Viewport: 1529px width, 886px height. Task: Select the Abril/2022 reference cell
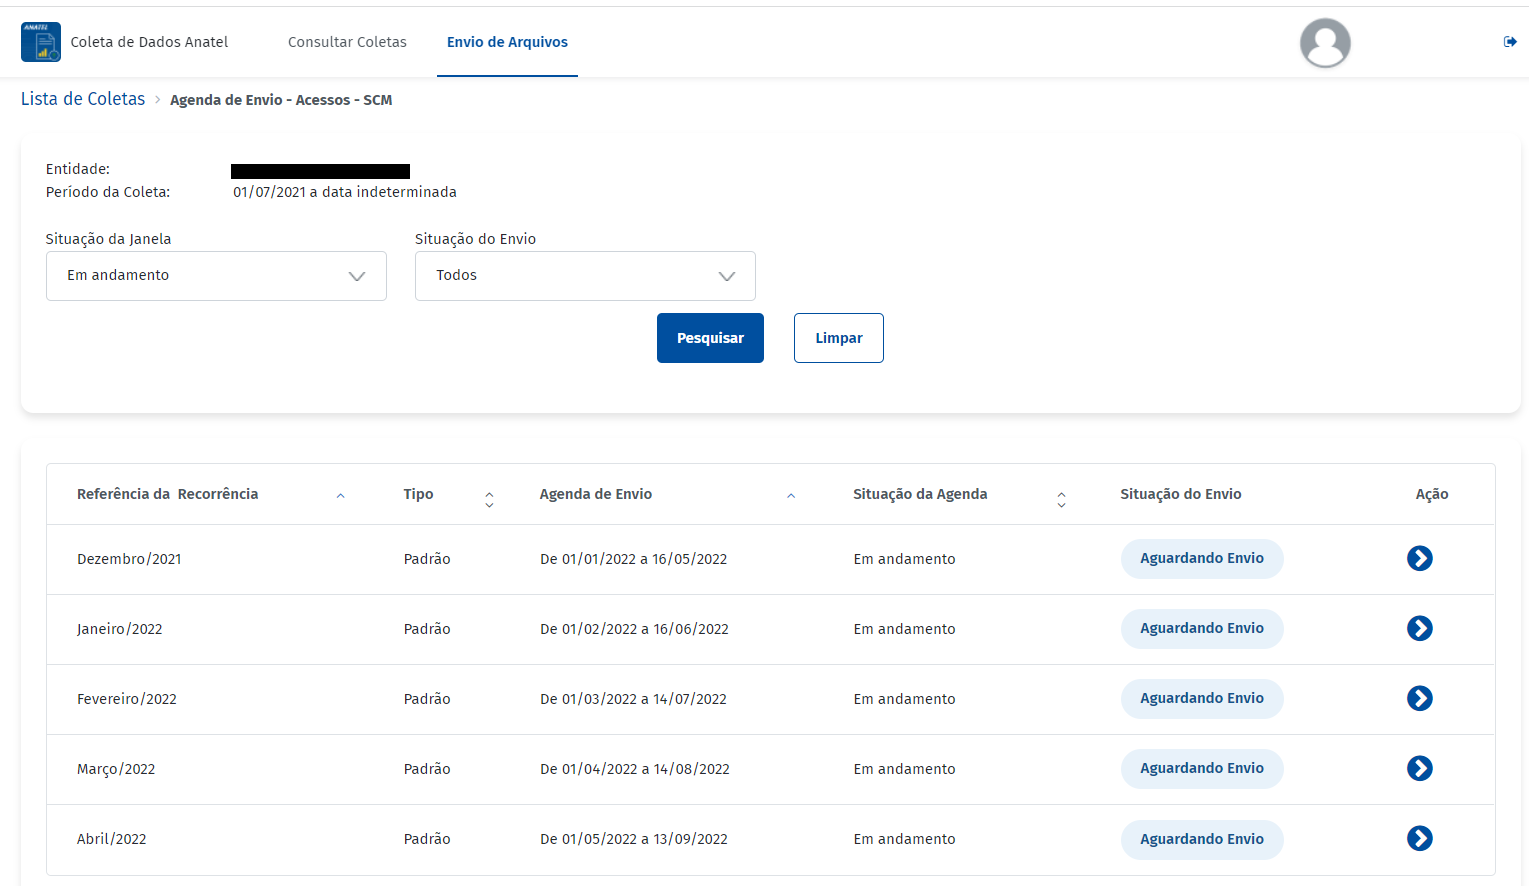[112, 839]
